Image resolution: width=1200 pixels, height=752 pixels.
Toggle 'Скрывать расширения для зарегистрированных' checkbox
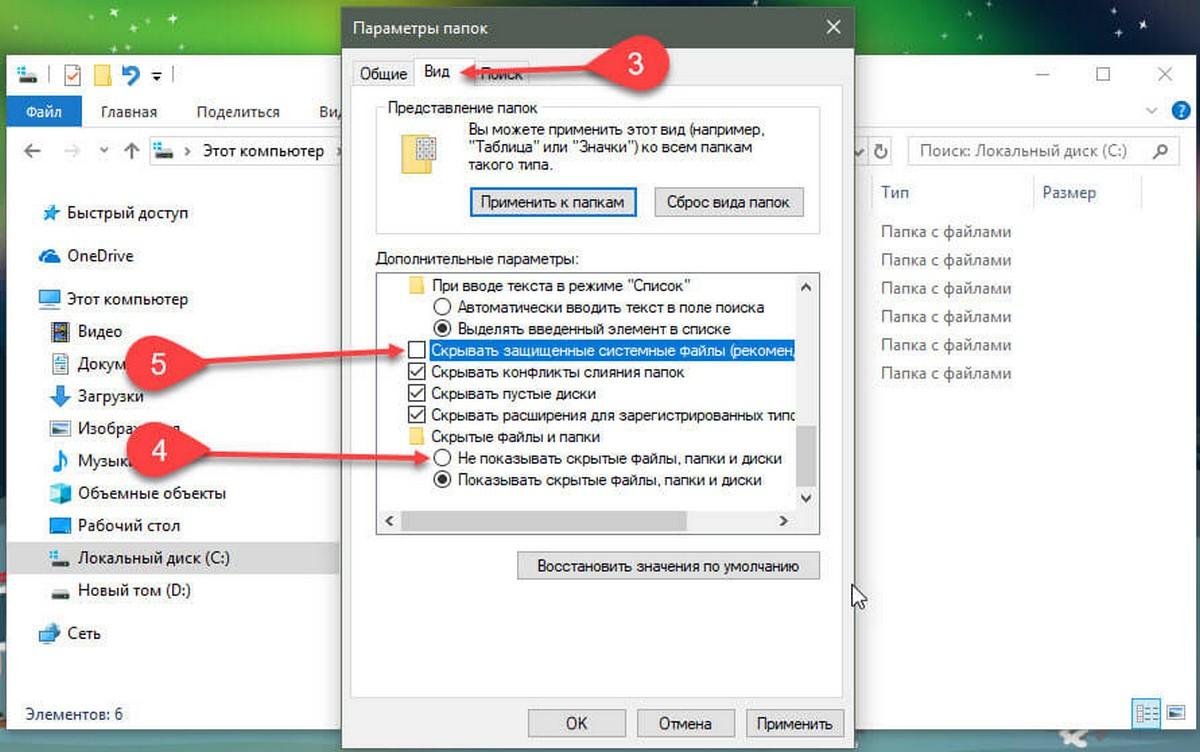(417, 414)
